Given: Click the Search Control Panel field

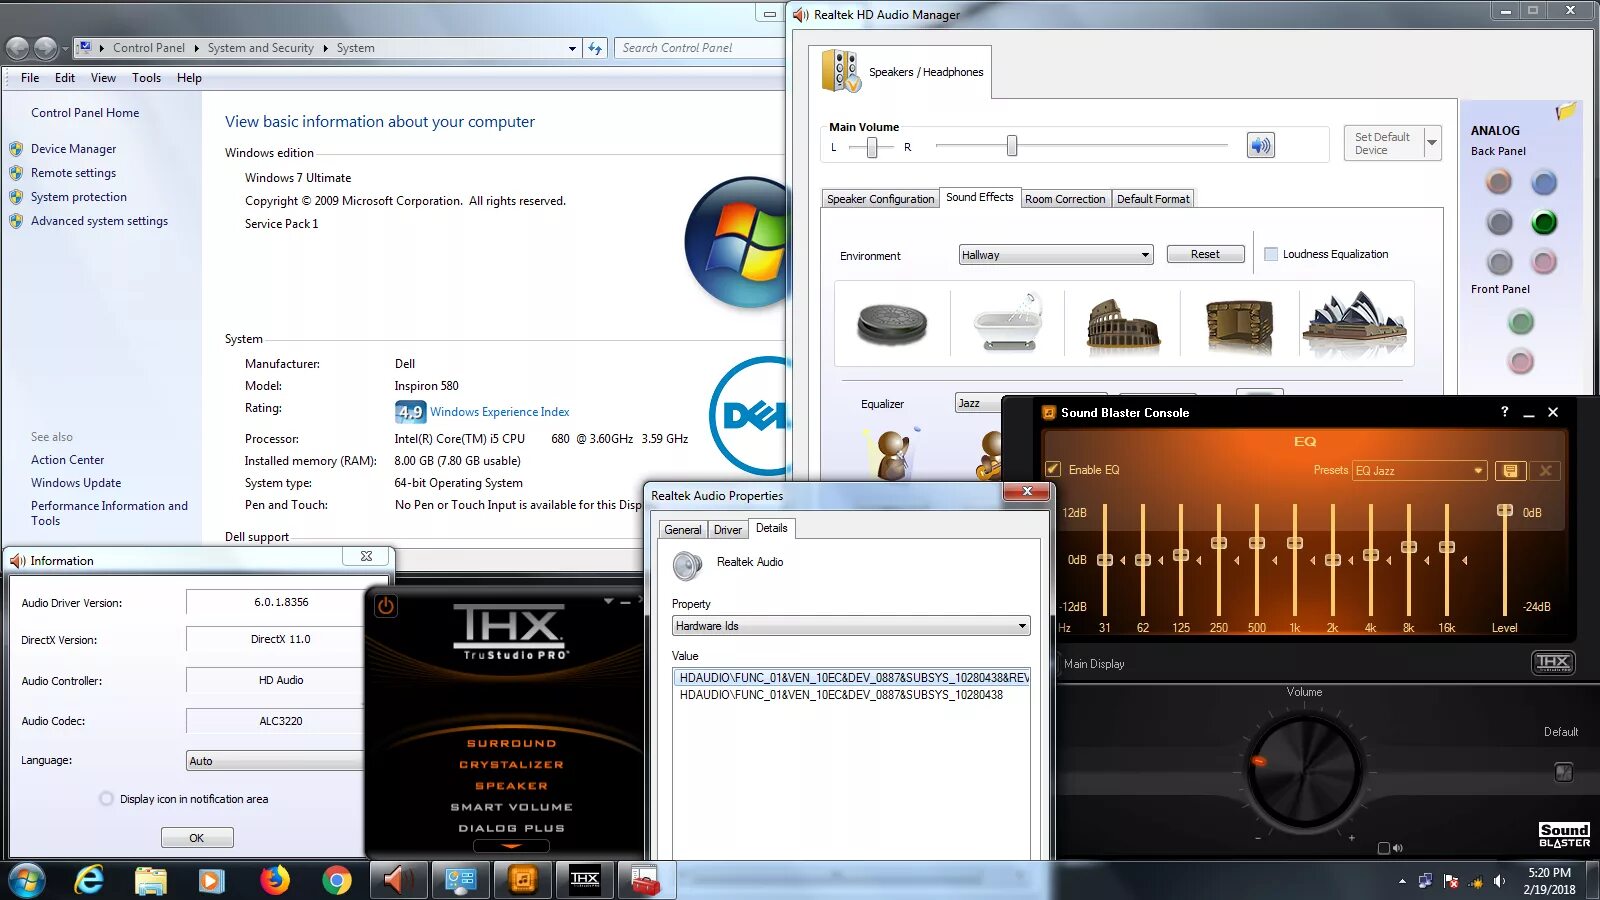Looking at the screenshot, I should [x=698, y=48].
